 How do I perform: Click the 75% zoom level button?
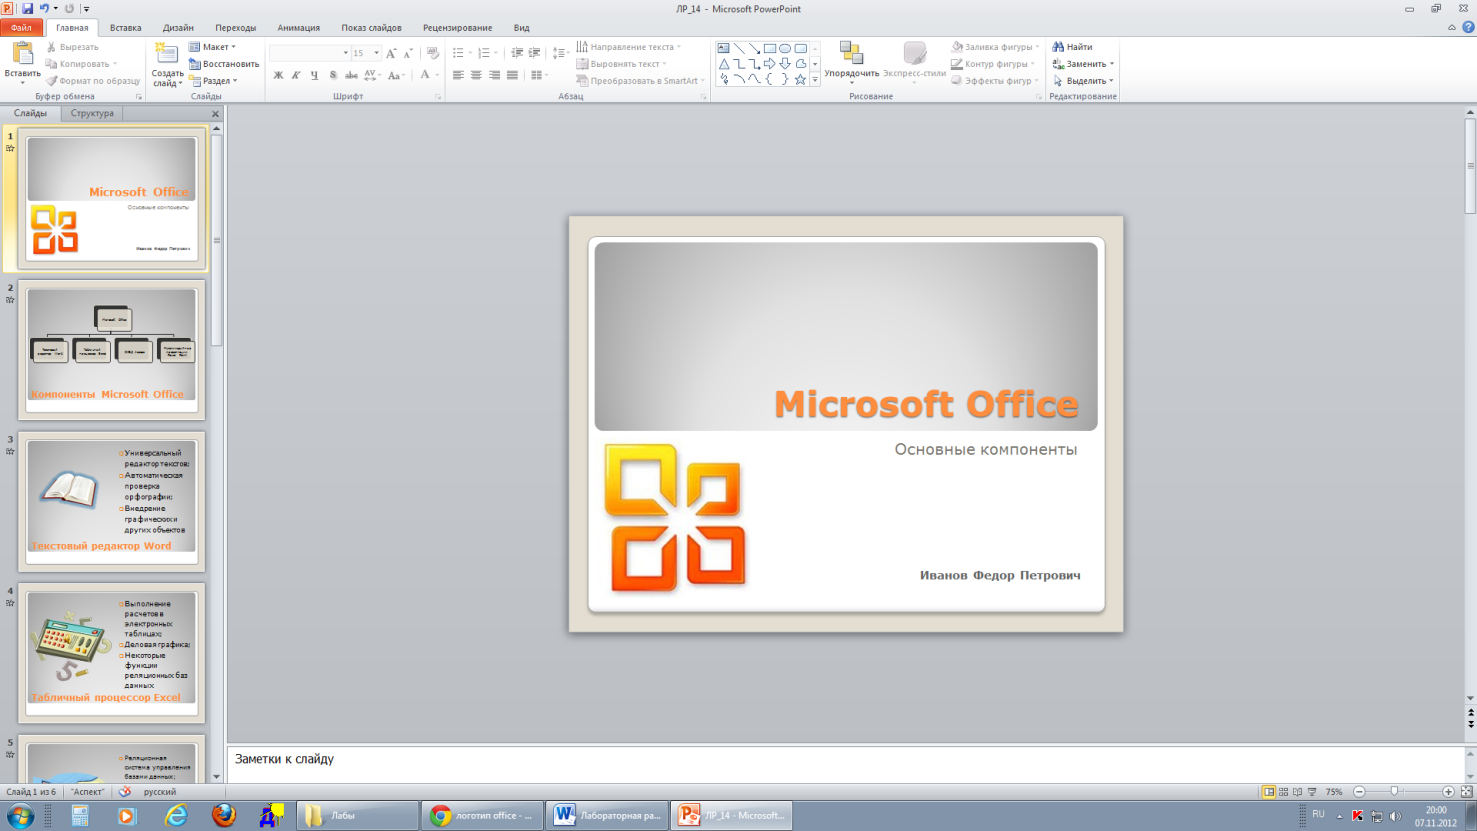pos(1334,792)
